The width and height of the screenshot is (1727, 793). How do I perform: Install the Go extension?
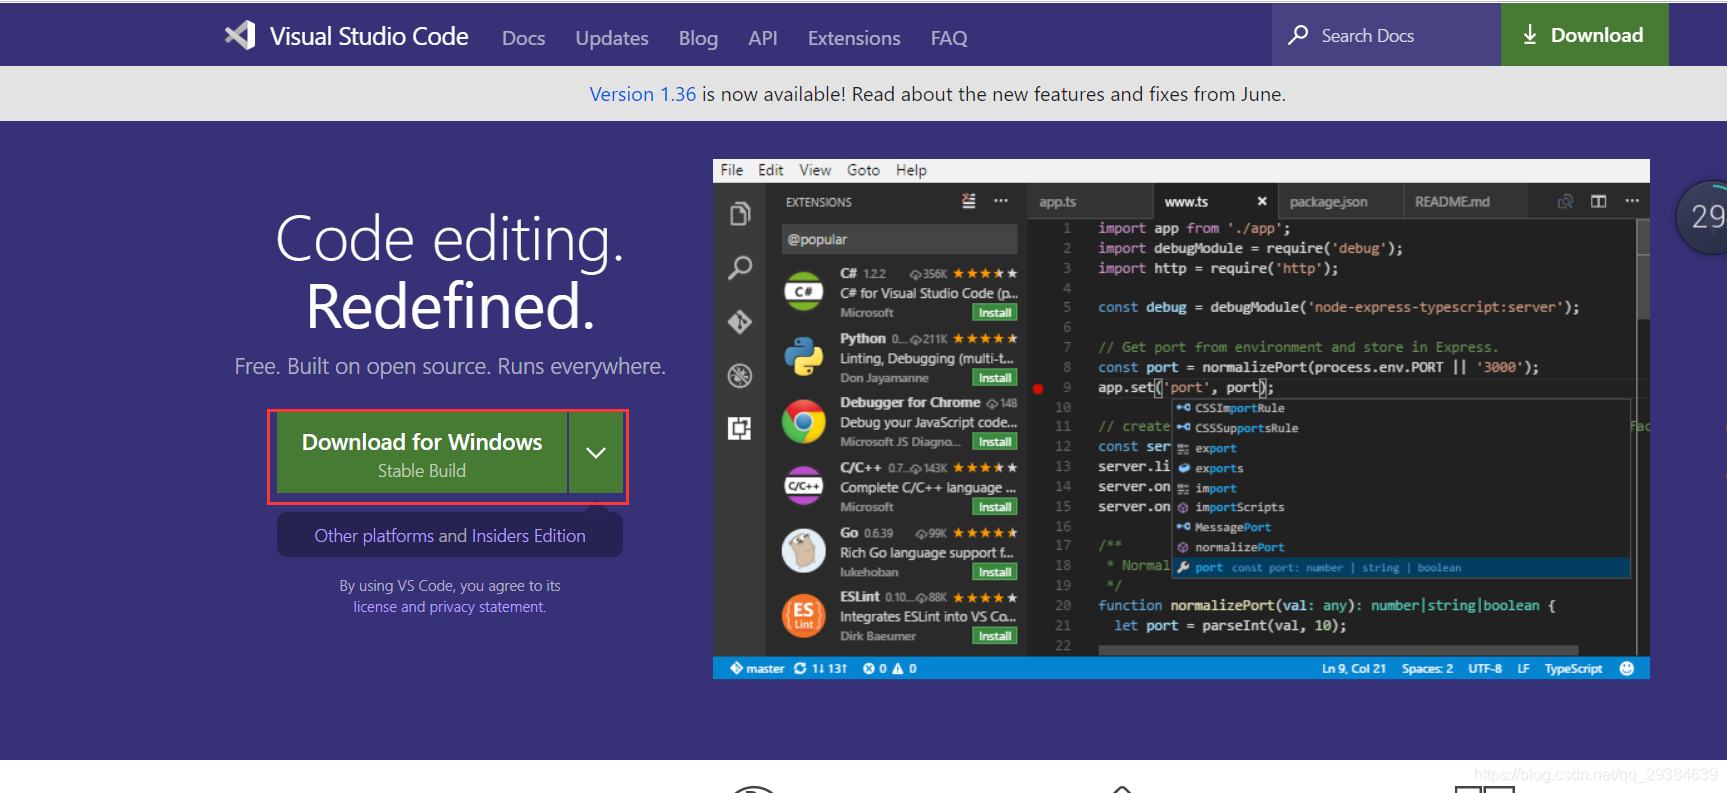tap(995, 572)
